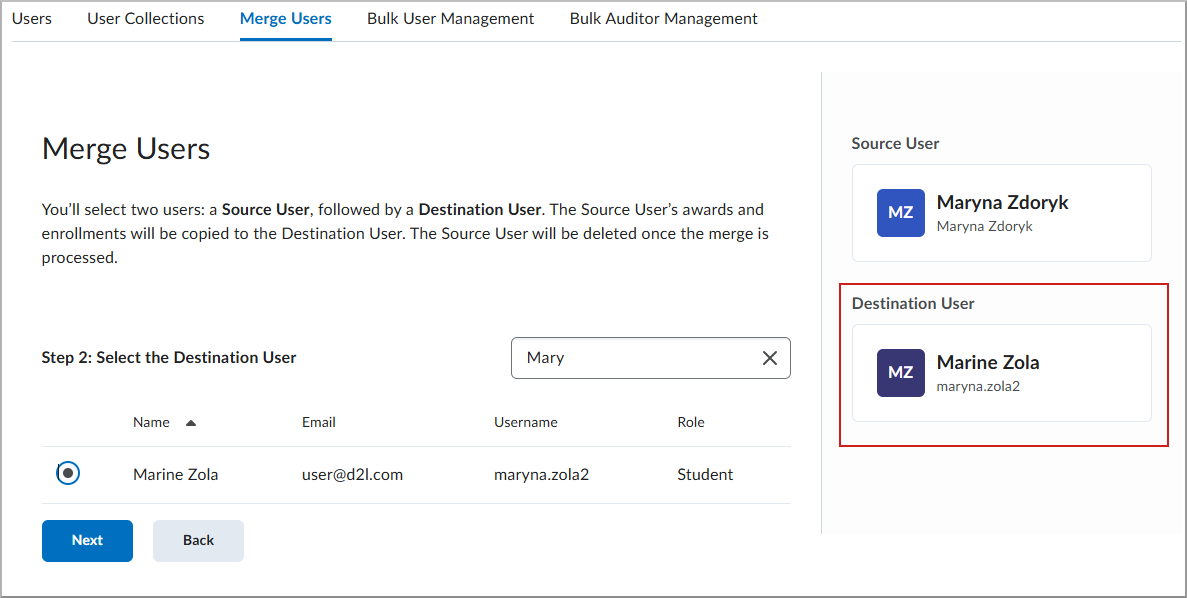Click the MZ avatar in Destination User card
This screenshot has height=598, width=1187.
click(x=899, y=372)
